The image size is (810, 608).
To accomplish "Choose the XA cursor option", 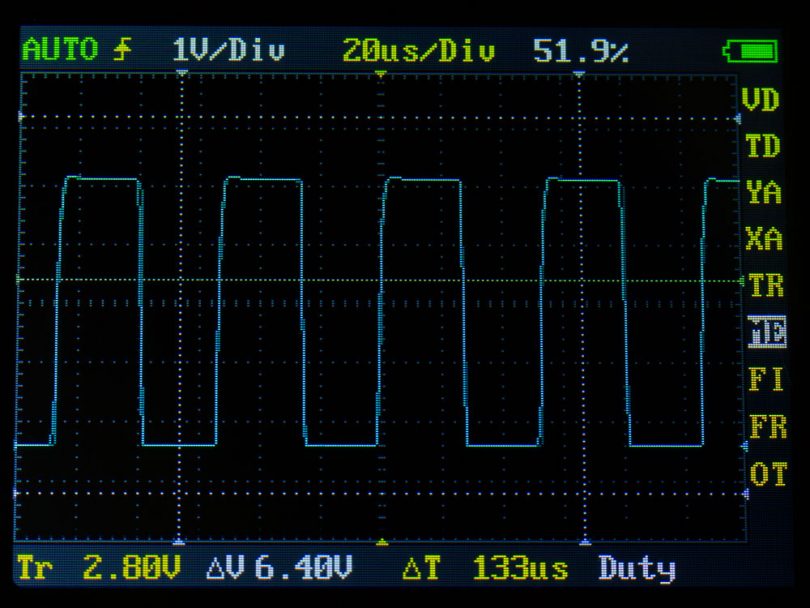I will 764,239.
